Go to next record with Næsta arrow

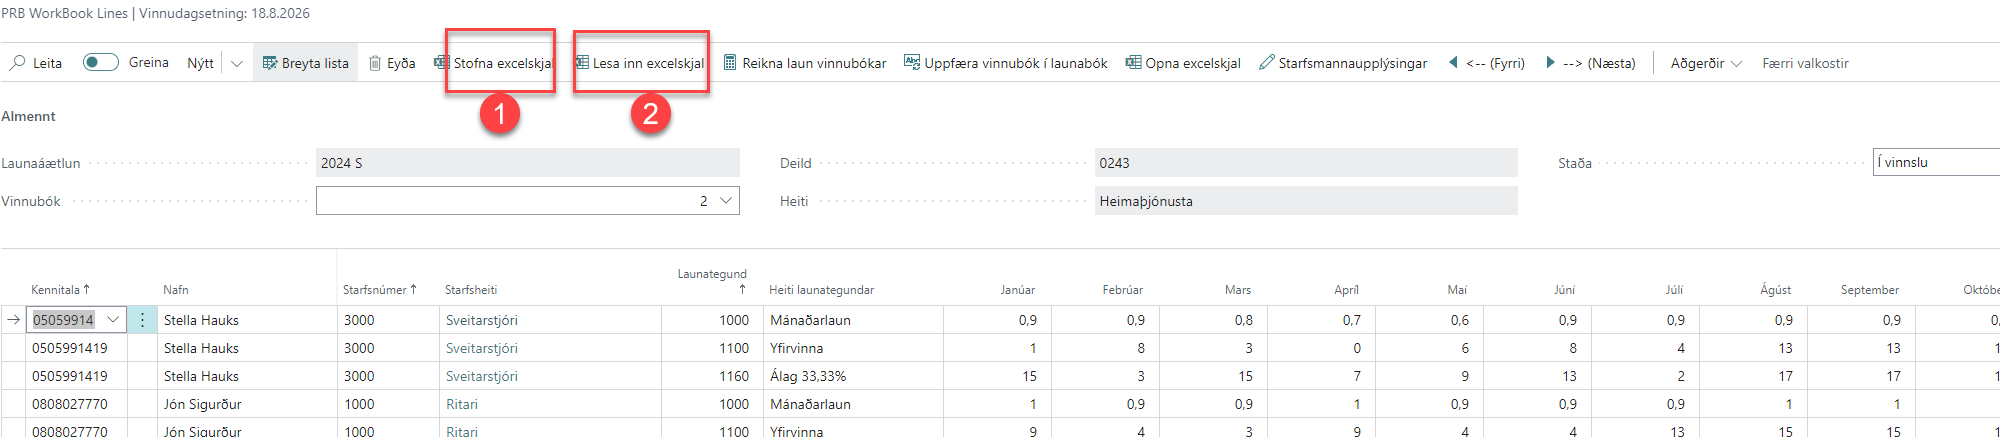[x=1550, y=62]
